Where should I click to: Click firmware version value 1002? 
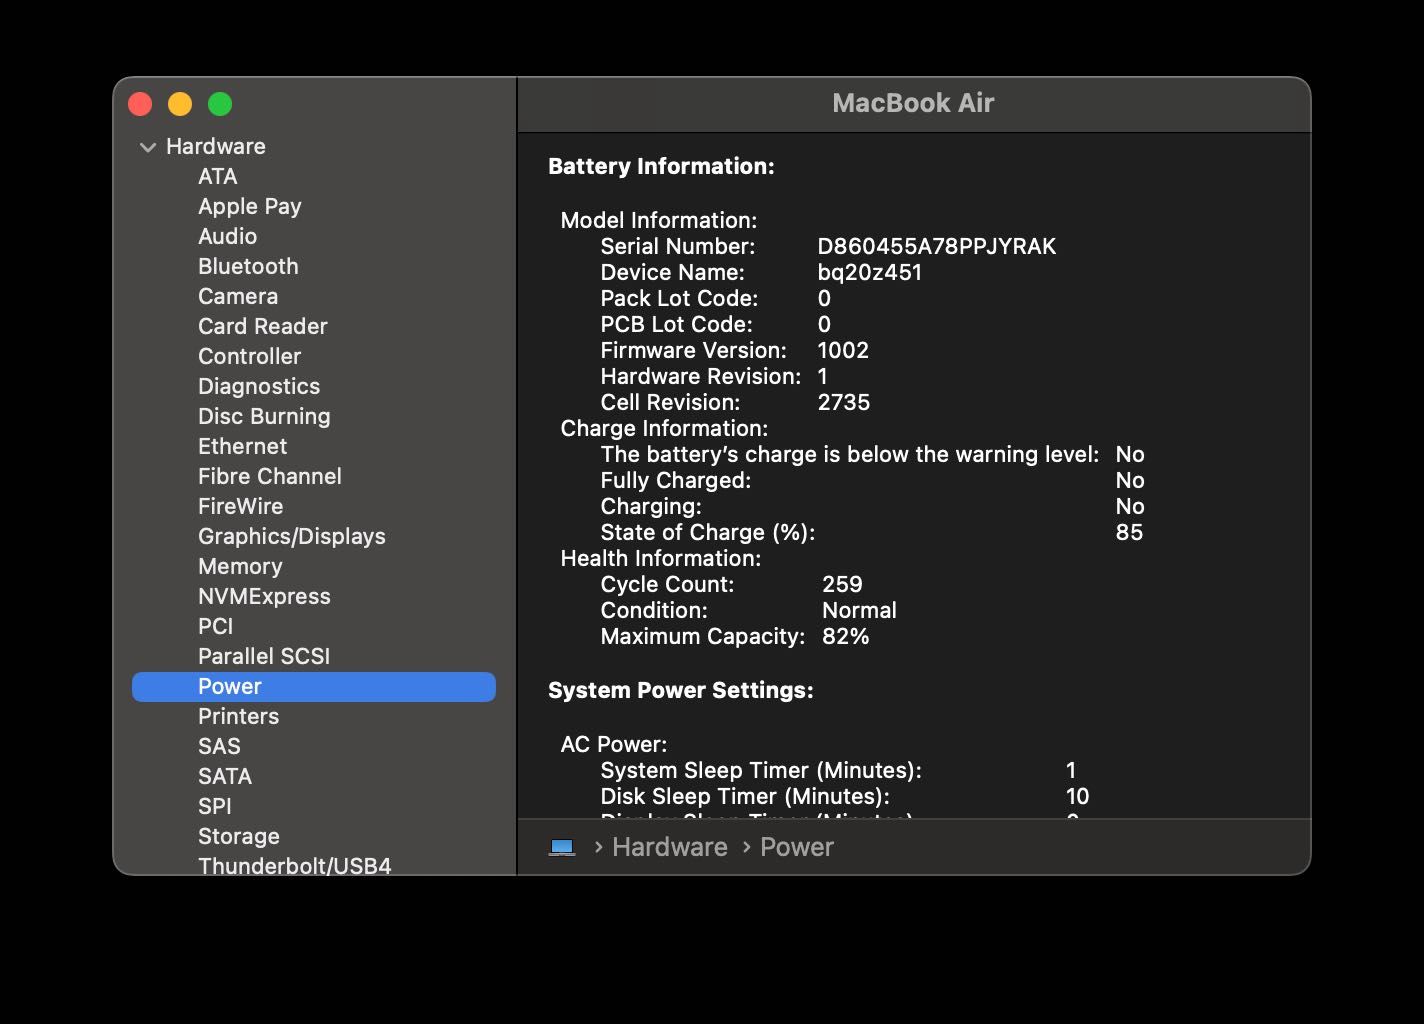843,350
